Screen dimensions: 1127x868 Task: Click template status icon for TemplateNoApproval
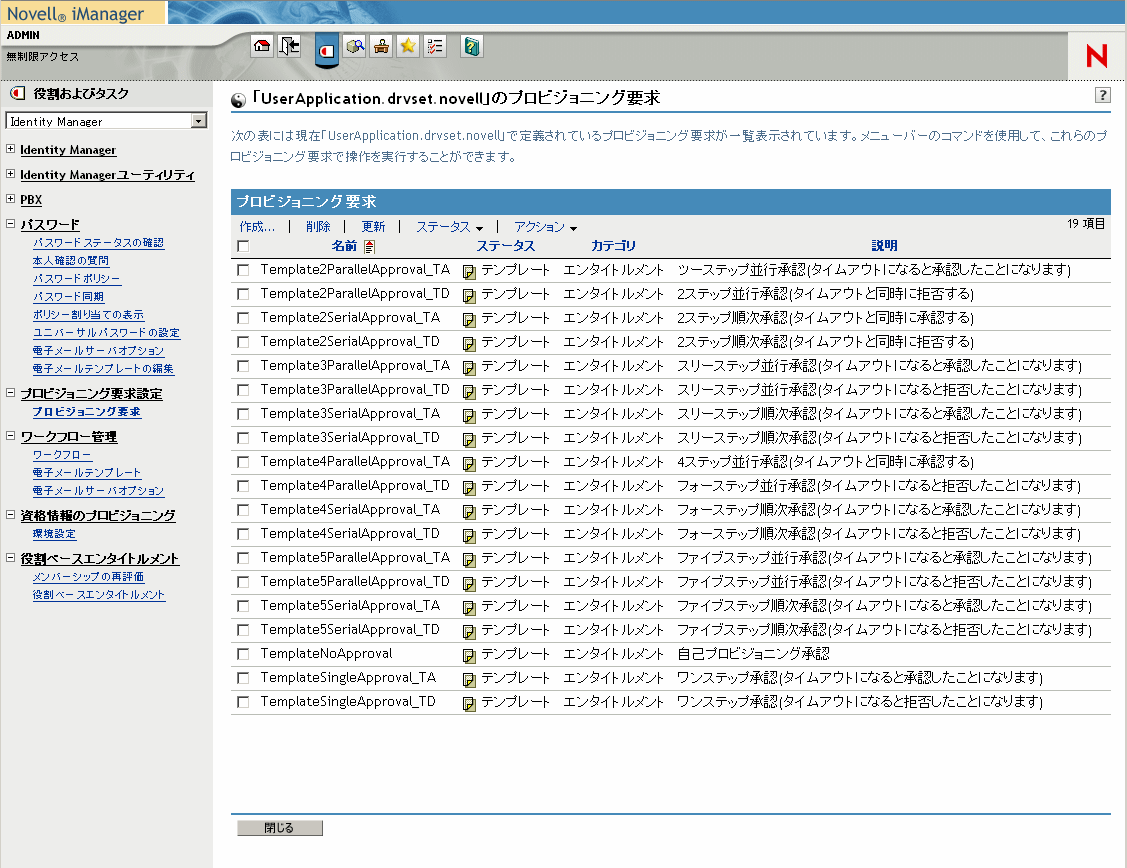tap(469, 655)
